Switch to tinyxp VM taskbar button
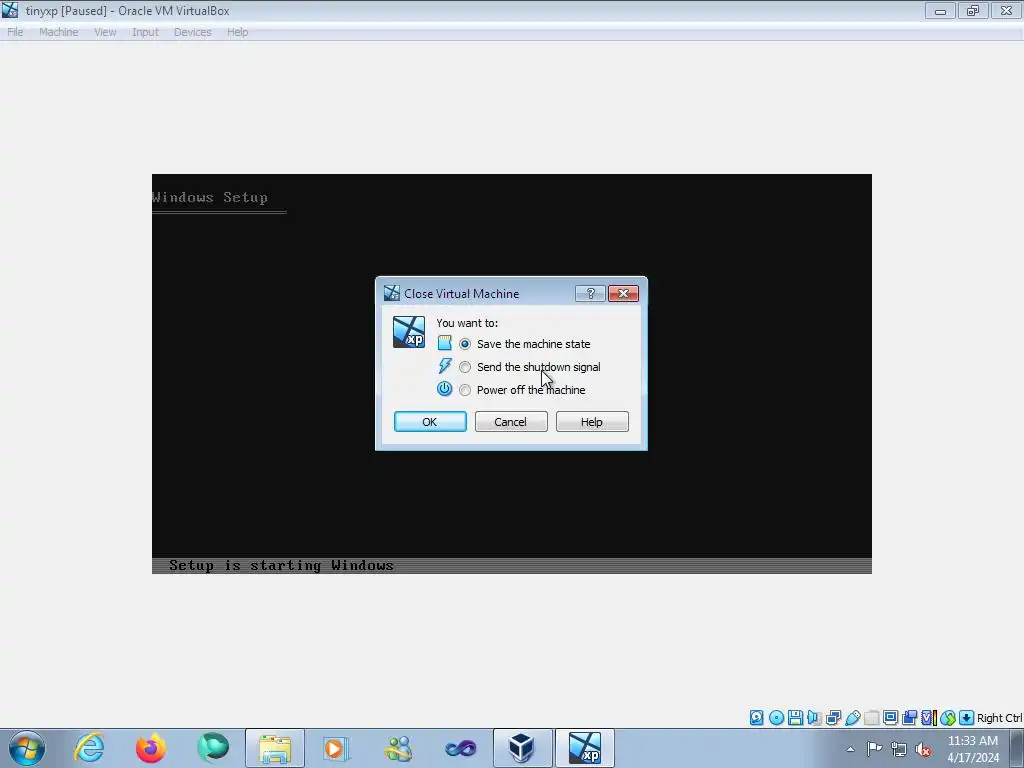 coord(584,748)
